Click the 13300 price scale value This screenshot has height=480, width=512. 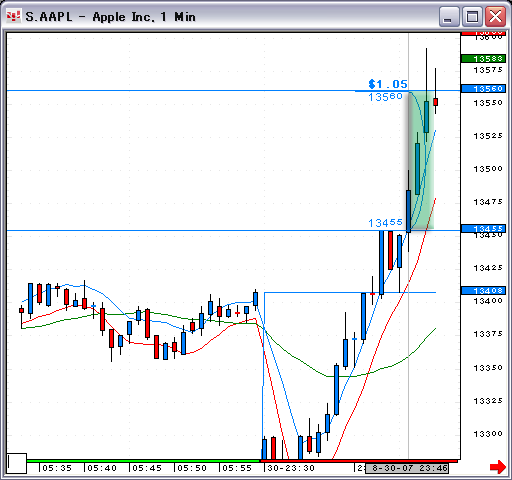[488, 434]
